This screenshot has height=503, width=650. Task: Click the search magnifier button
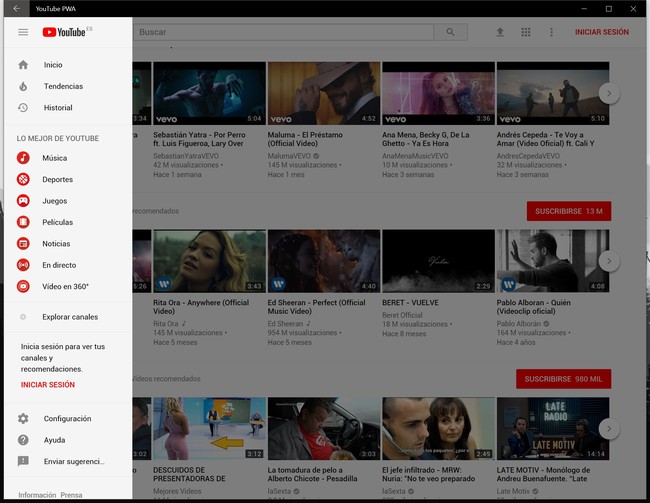click(451, 32)
